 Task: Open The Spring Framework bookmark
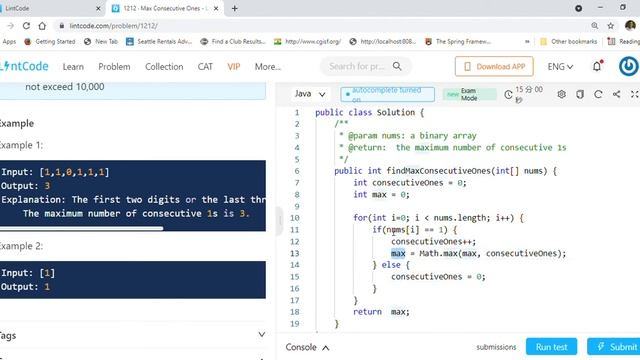(458, 41)
